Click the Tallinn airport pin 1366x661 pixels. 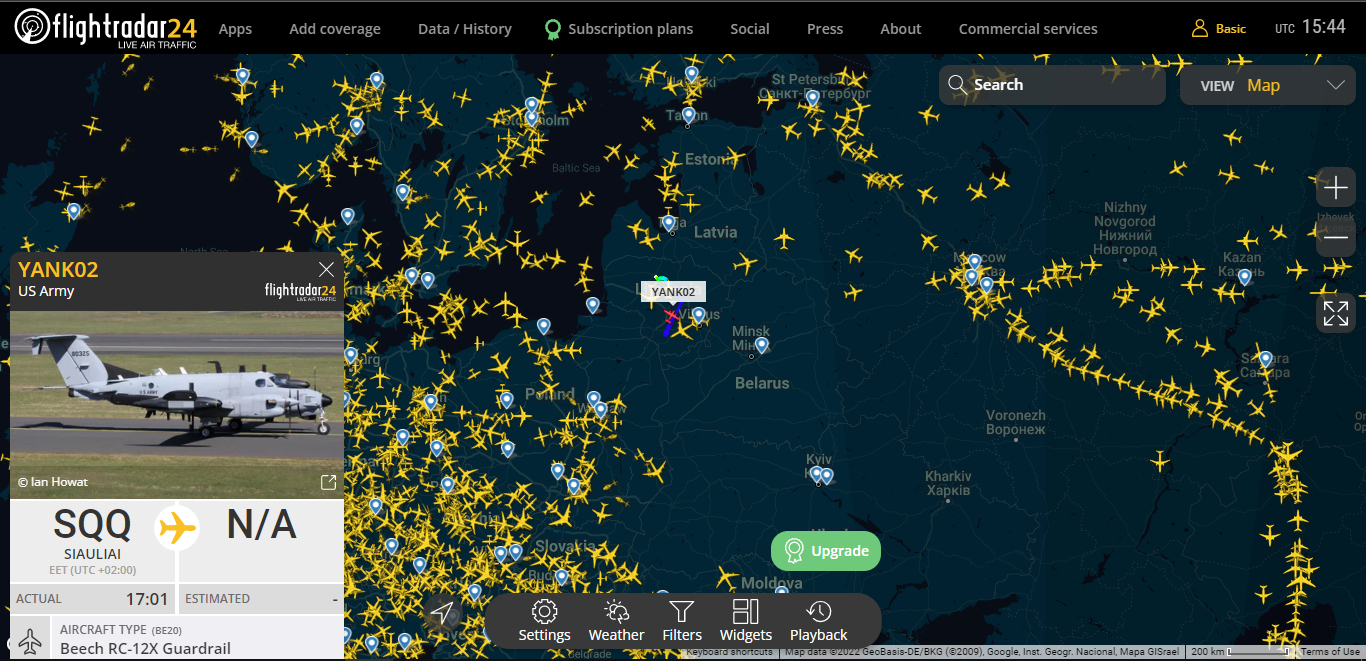coord(687,116)
